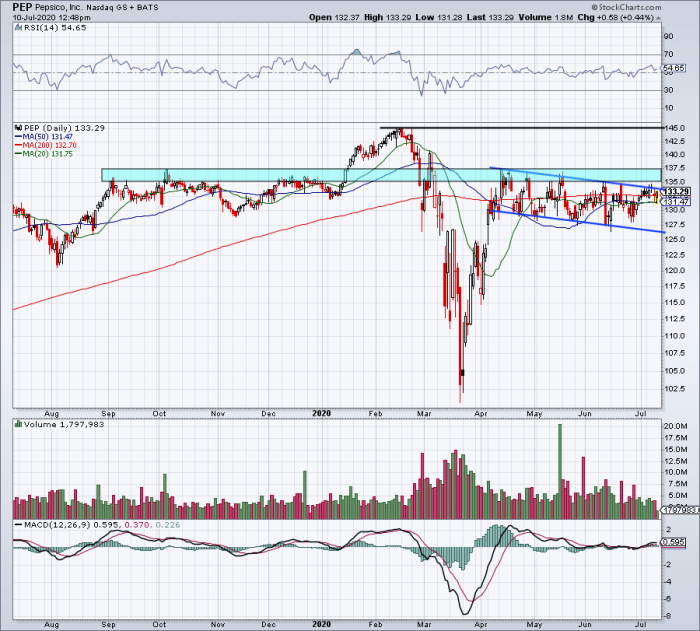
Task: Click the 20.0M volume axis label
Action: 676,426
